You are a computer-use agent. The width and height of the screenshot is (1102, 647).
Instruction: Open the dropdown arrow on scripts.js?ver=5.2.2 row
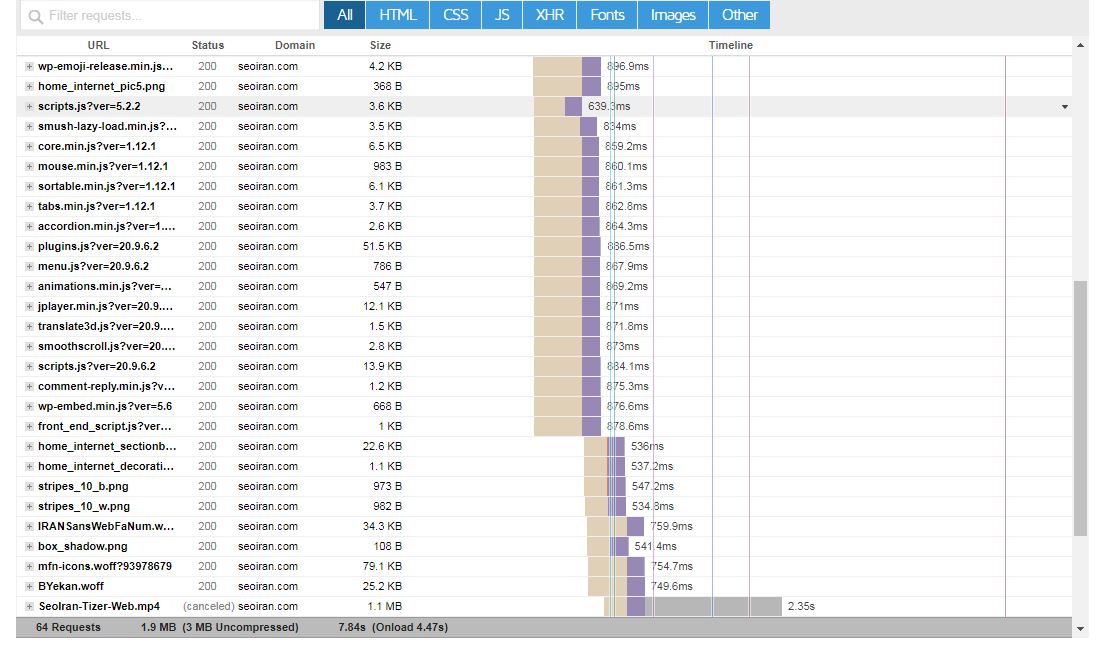coord(1065,107)
